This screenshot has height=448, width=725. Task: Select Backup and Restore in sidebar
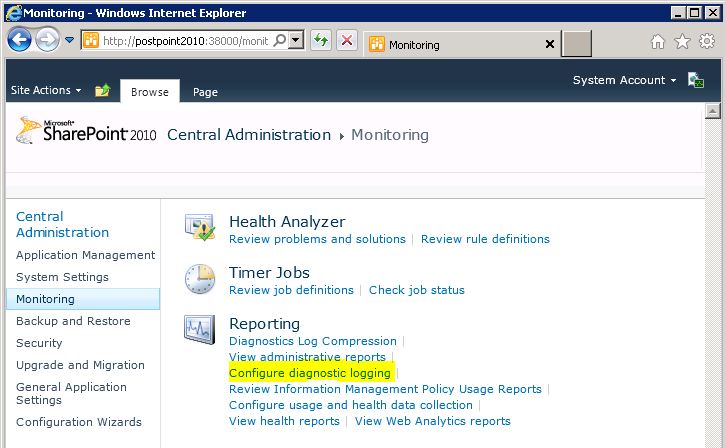pyautogui.click(x=73, y=321)
